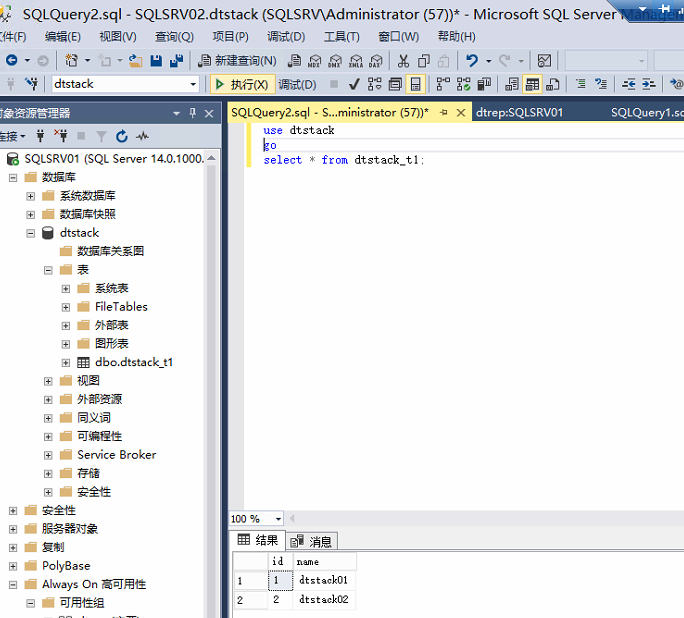Click 调试(D) debug button
This screenshot has width=684, height=618.
pyautogui.click(x=297, y=84)
